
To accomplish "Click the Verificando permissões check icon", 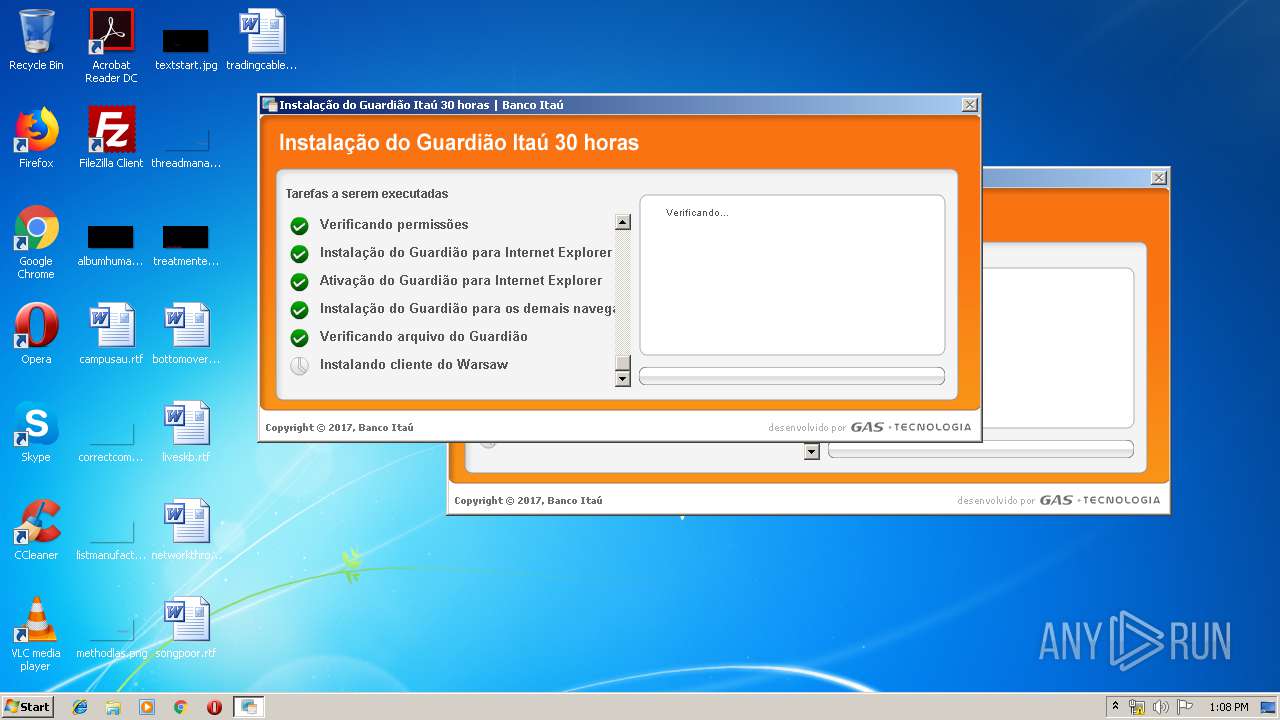I will 299,226.
